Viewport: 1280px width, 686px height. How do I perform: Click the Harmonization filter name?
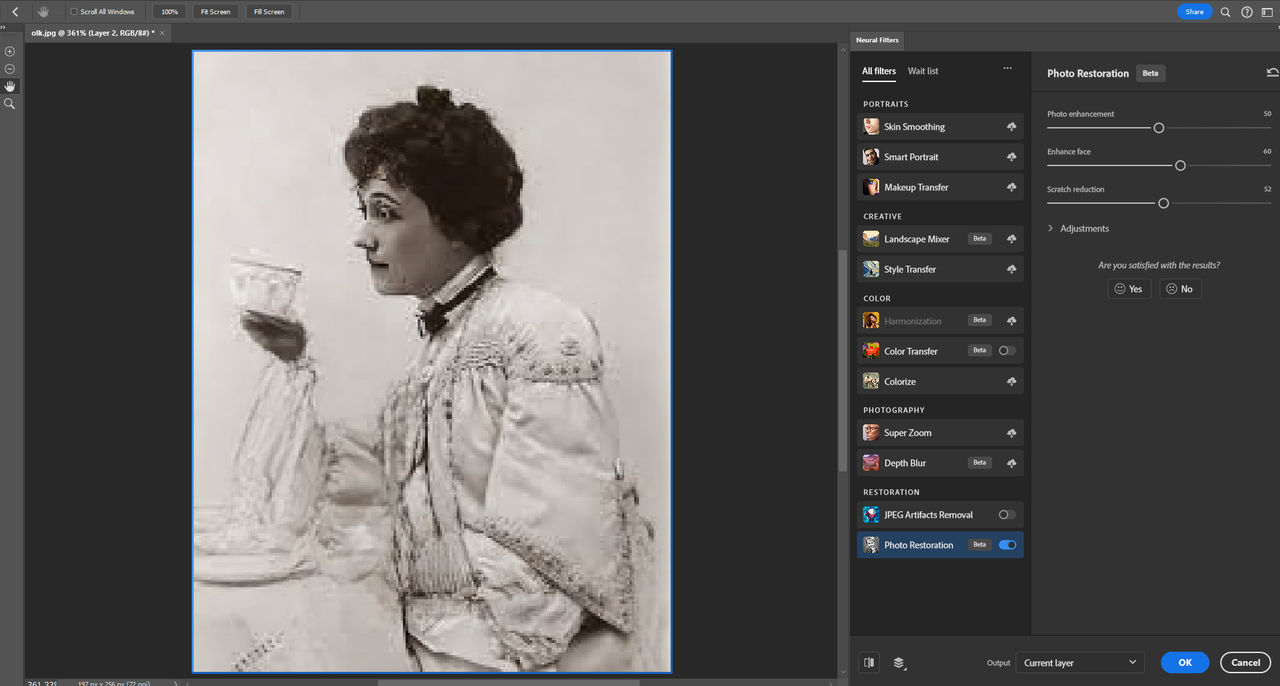pos(913,321)
